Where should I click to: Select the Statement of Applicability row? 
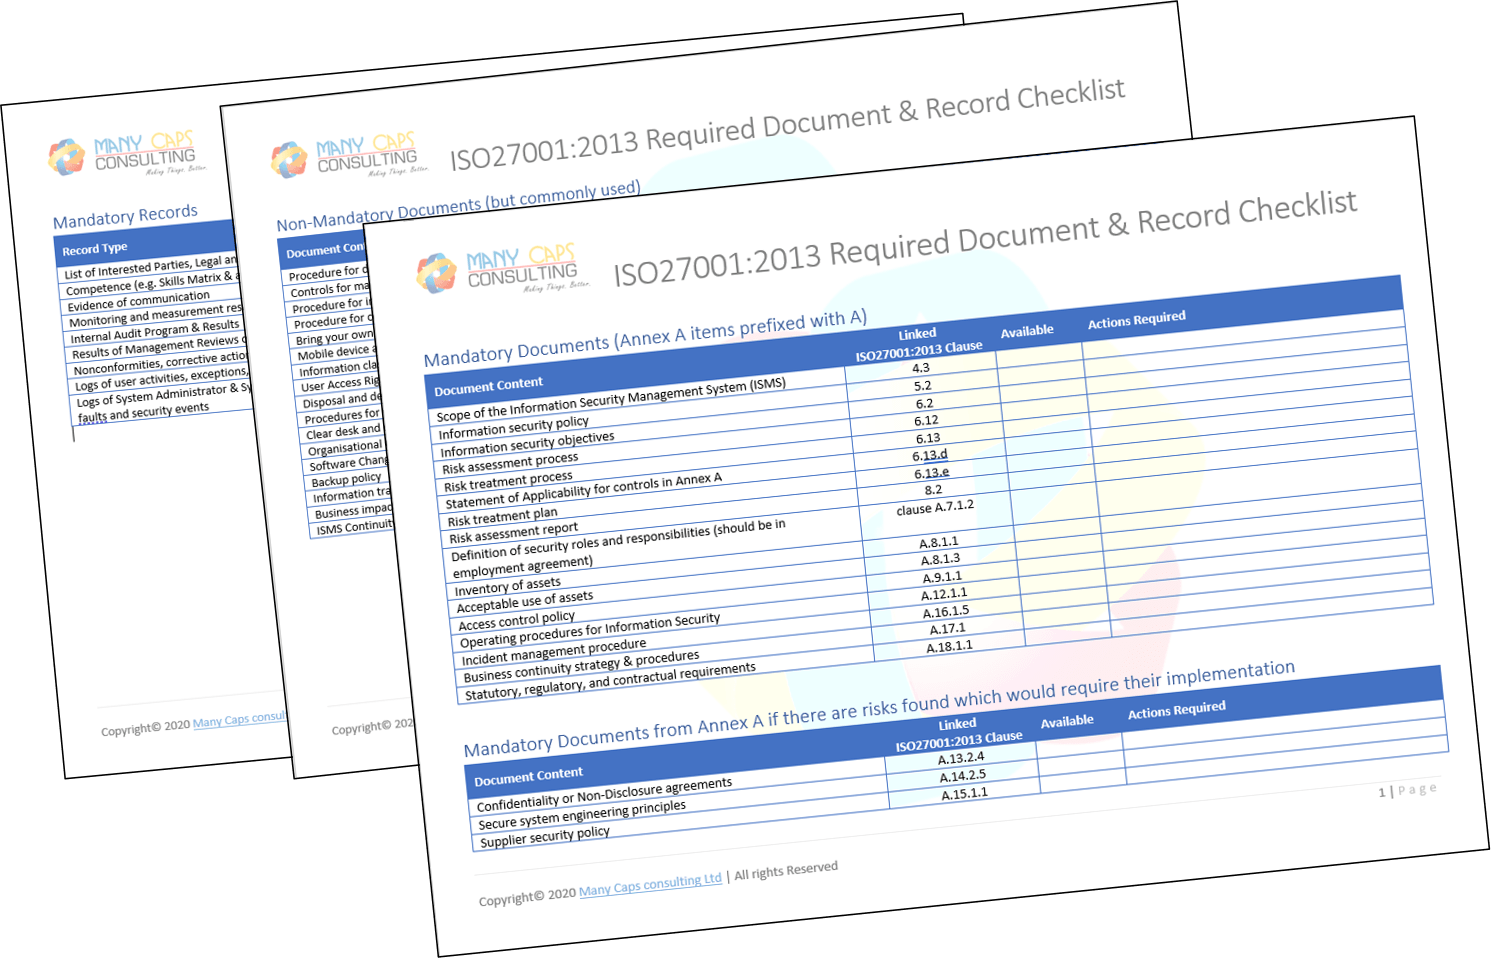click(x=583, y=490)
